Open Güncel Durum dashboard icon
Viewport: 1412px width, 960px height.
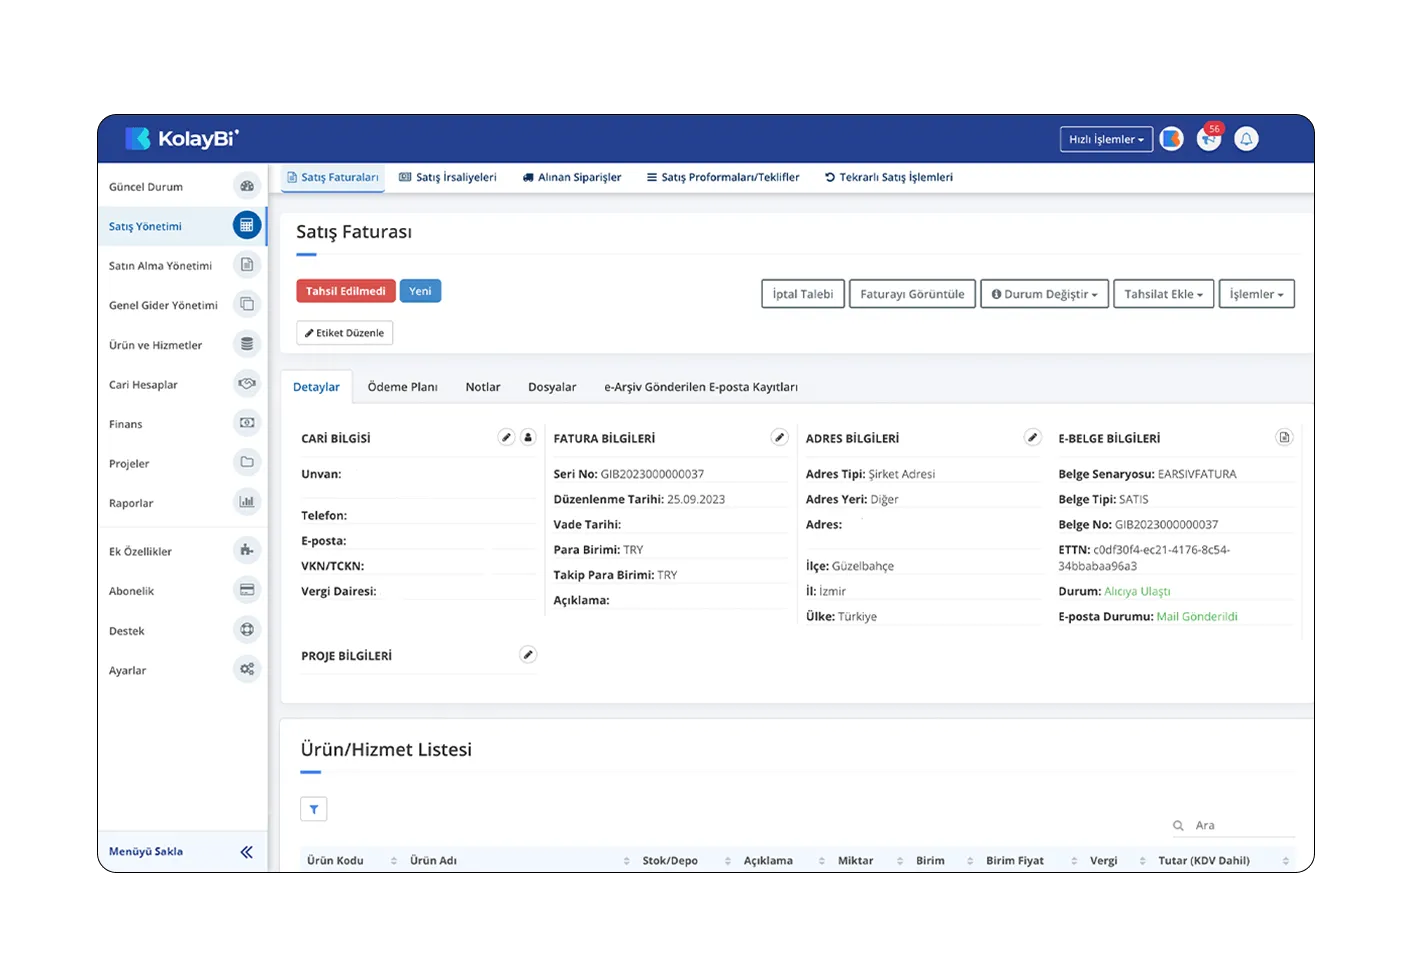tap(247, 186)
